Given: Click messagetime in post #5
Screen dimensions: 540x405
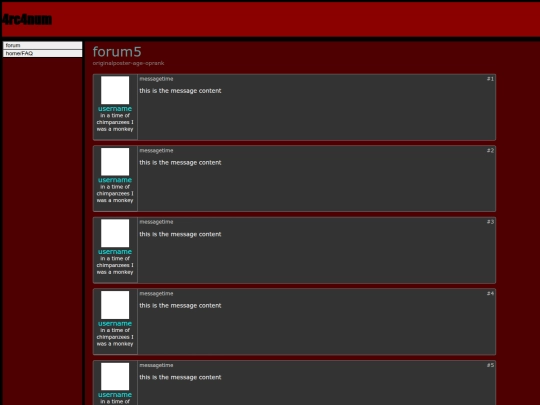Looking at the screenshot, I should [x=156, y=365].
